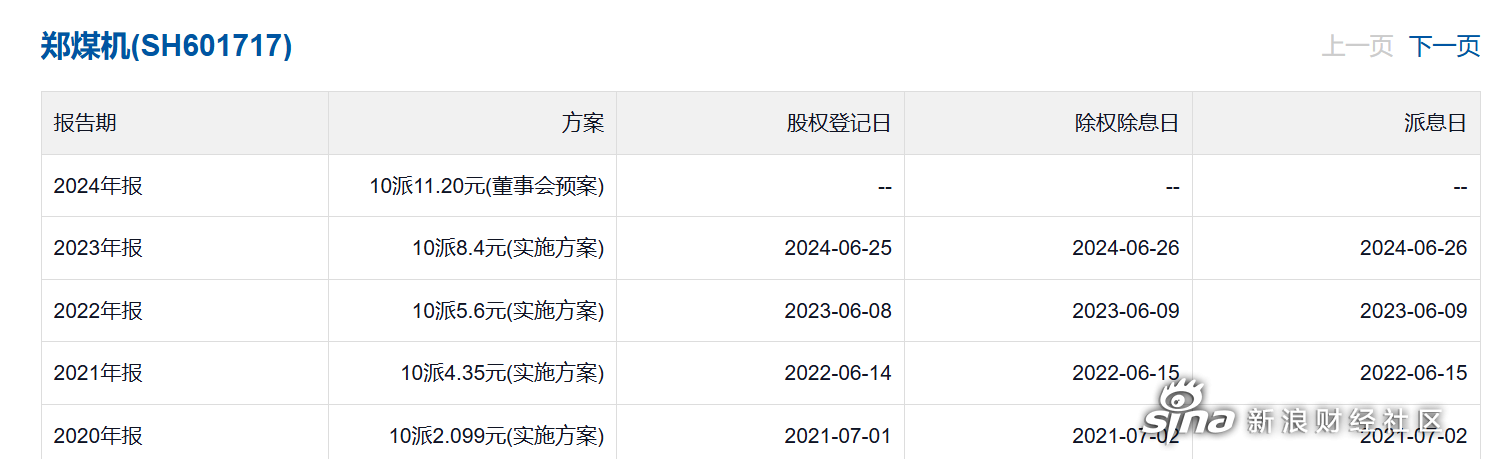The height and width of the screenshot is (459, 1497).
Task: Open the 郑煤机(SH601717) stock title
Action: point(166,46)
